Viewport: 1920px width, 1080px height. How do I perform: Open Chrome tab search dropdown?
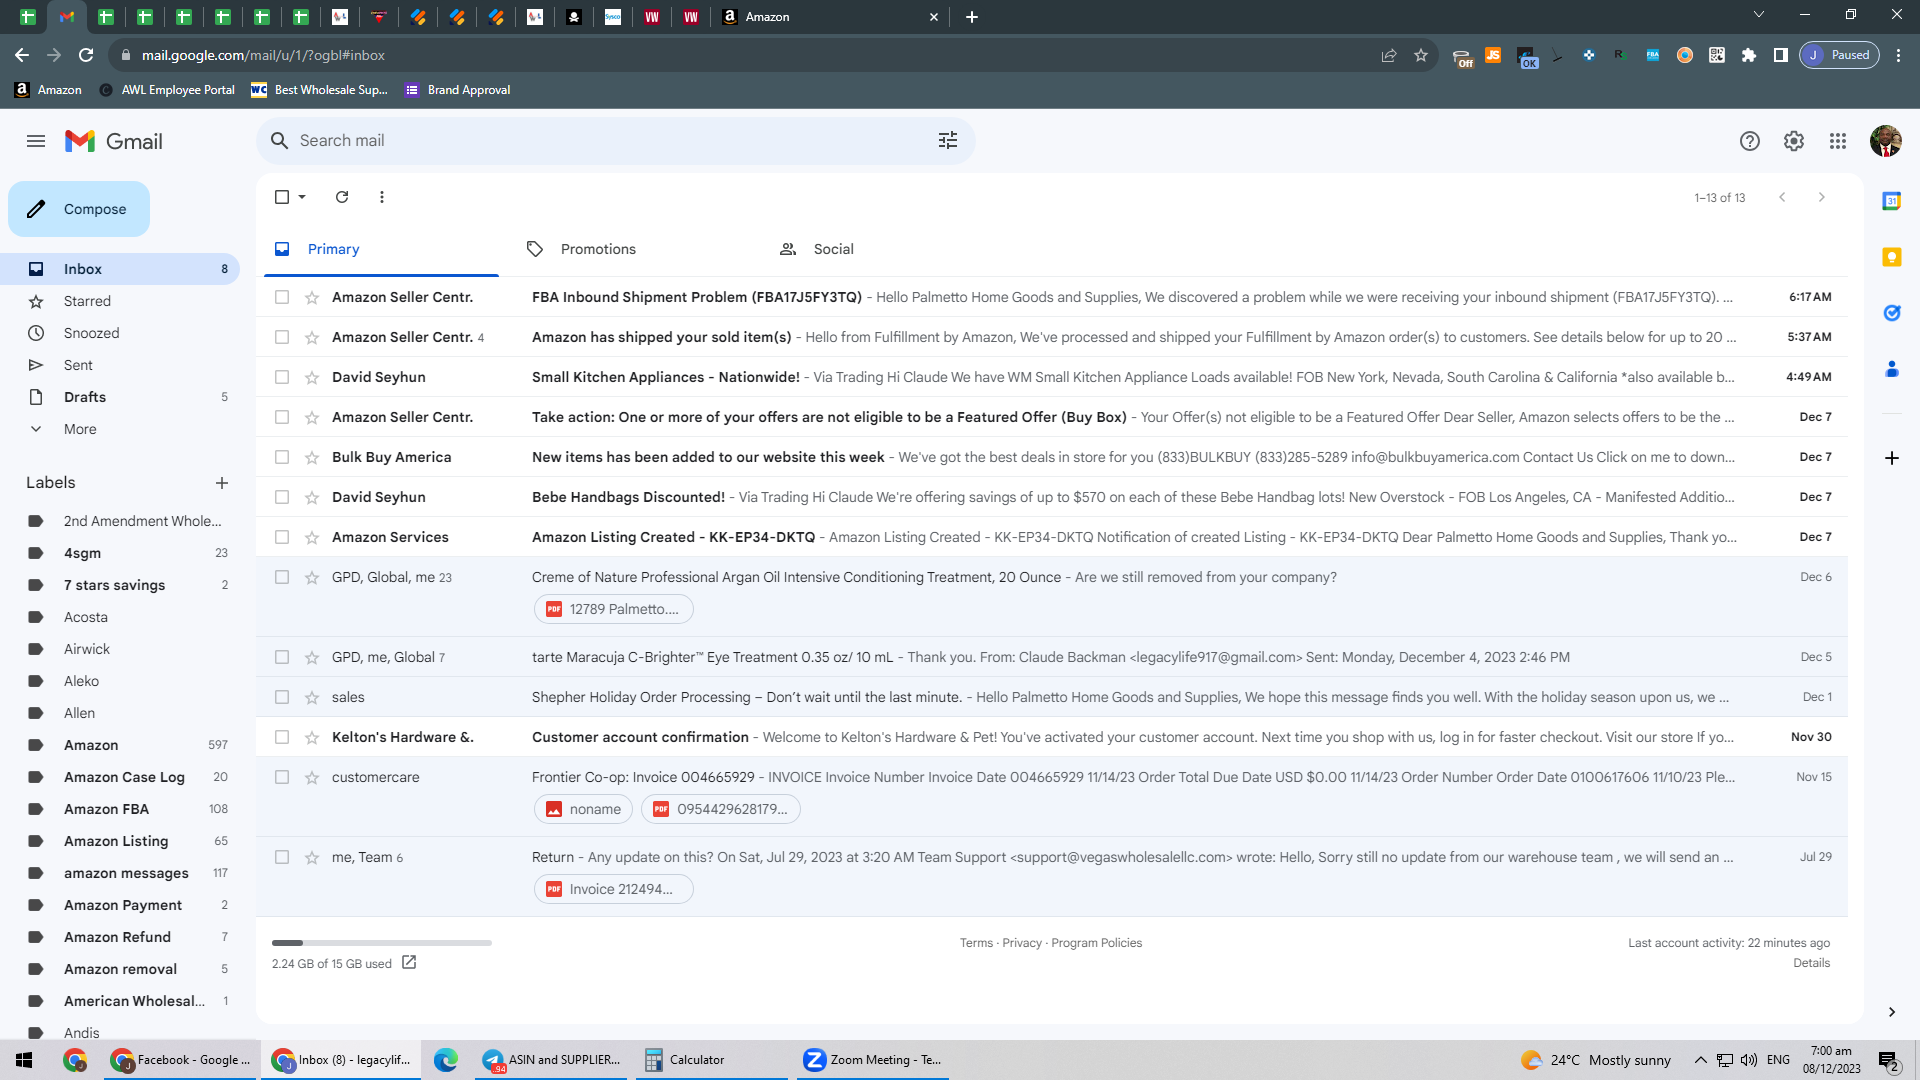coord(1759,15)
